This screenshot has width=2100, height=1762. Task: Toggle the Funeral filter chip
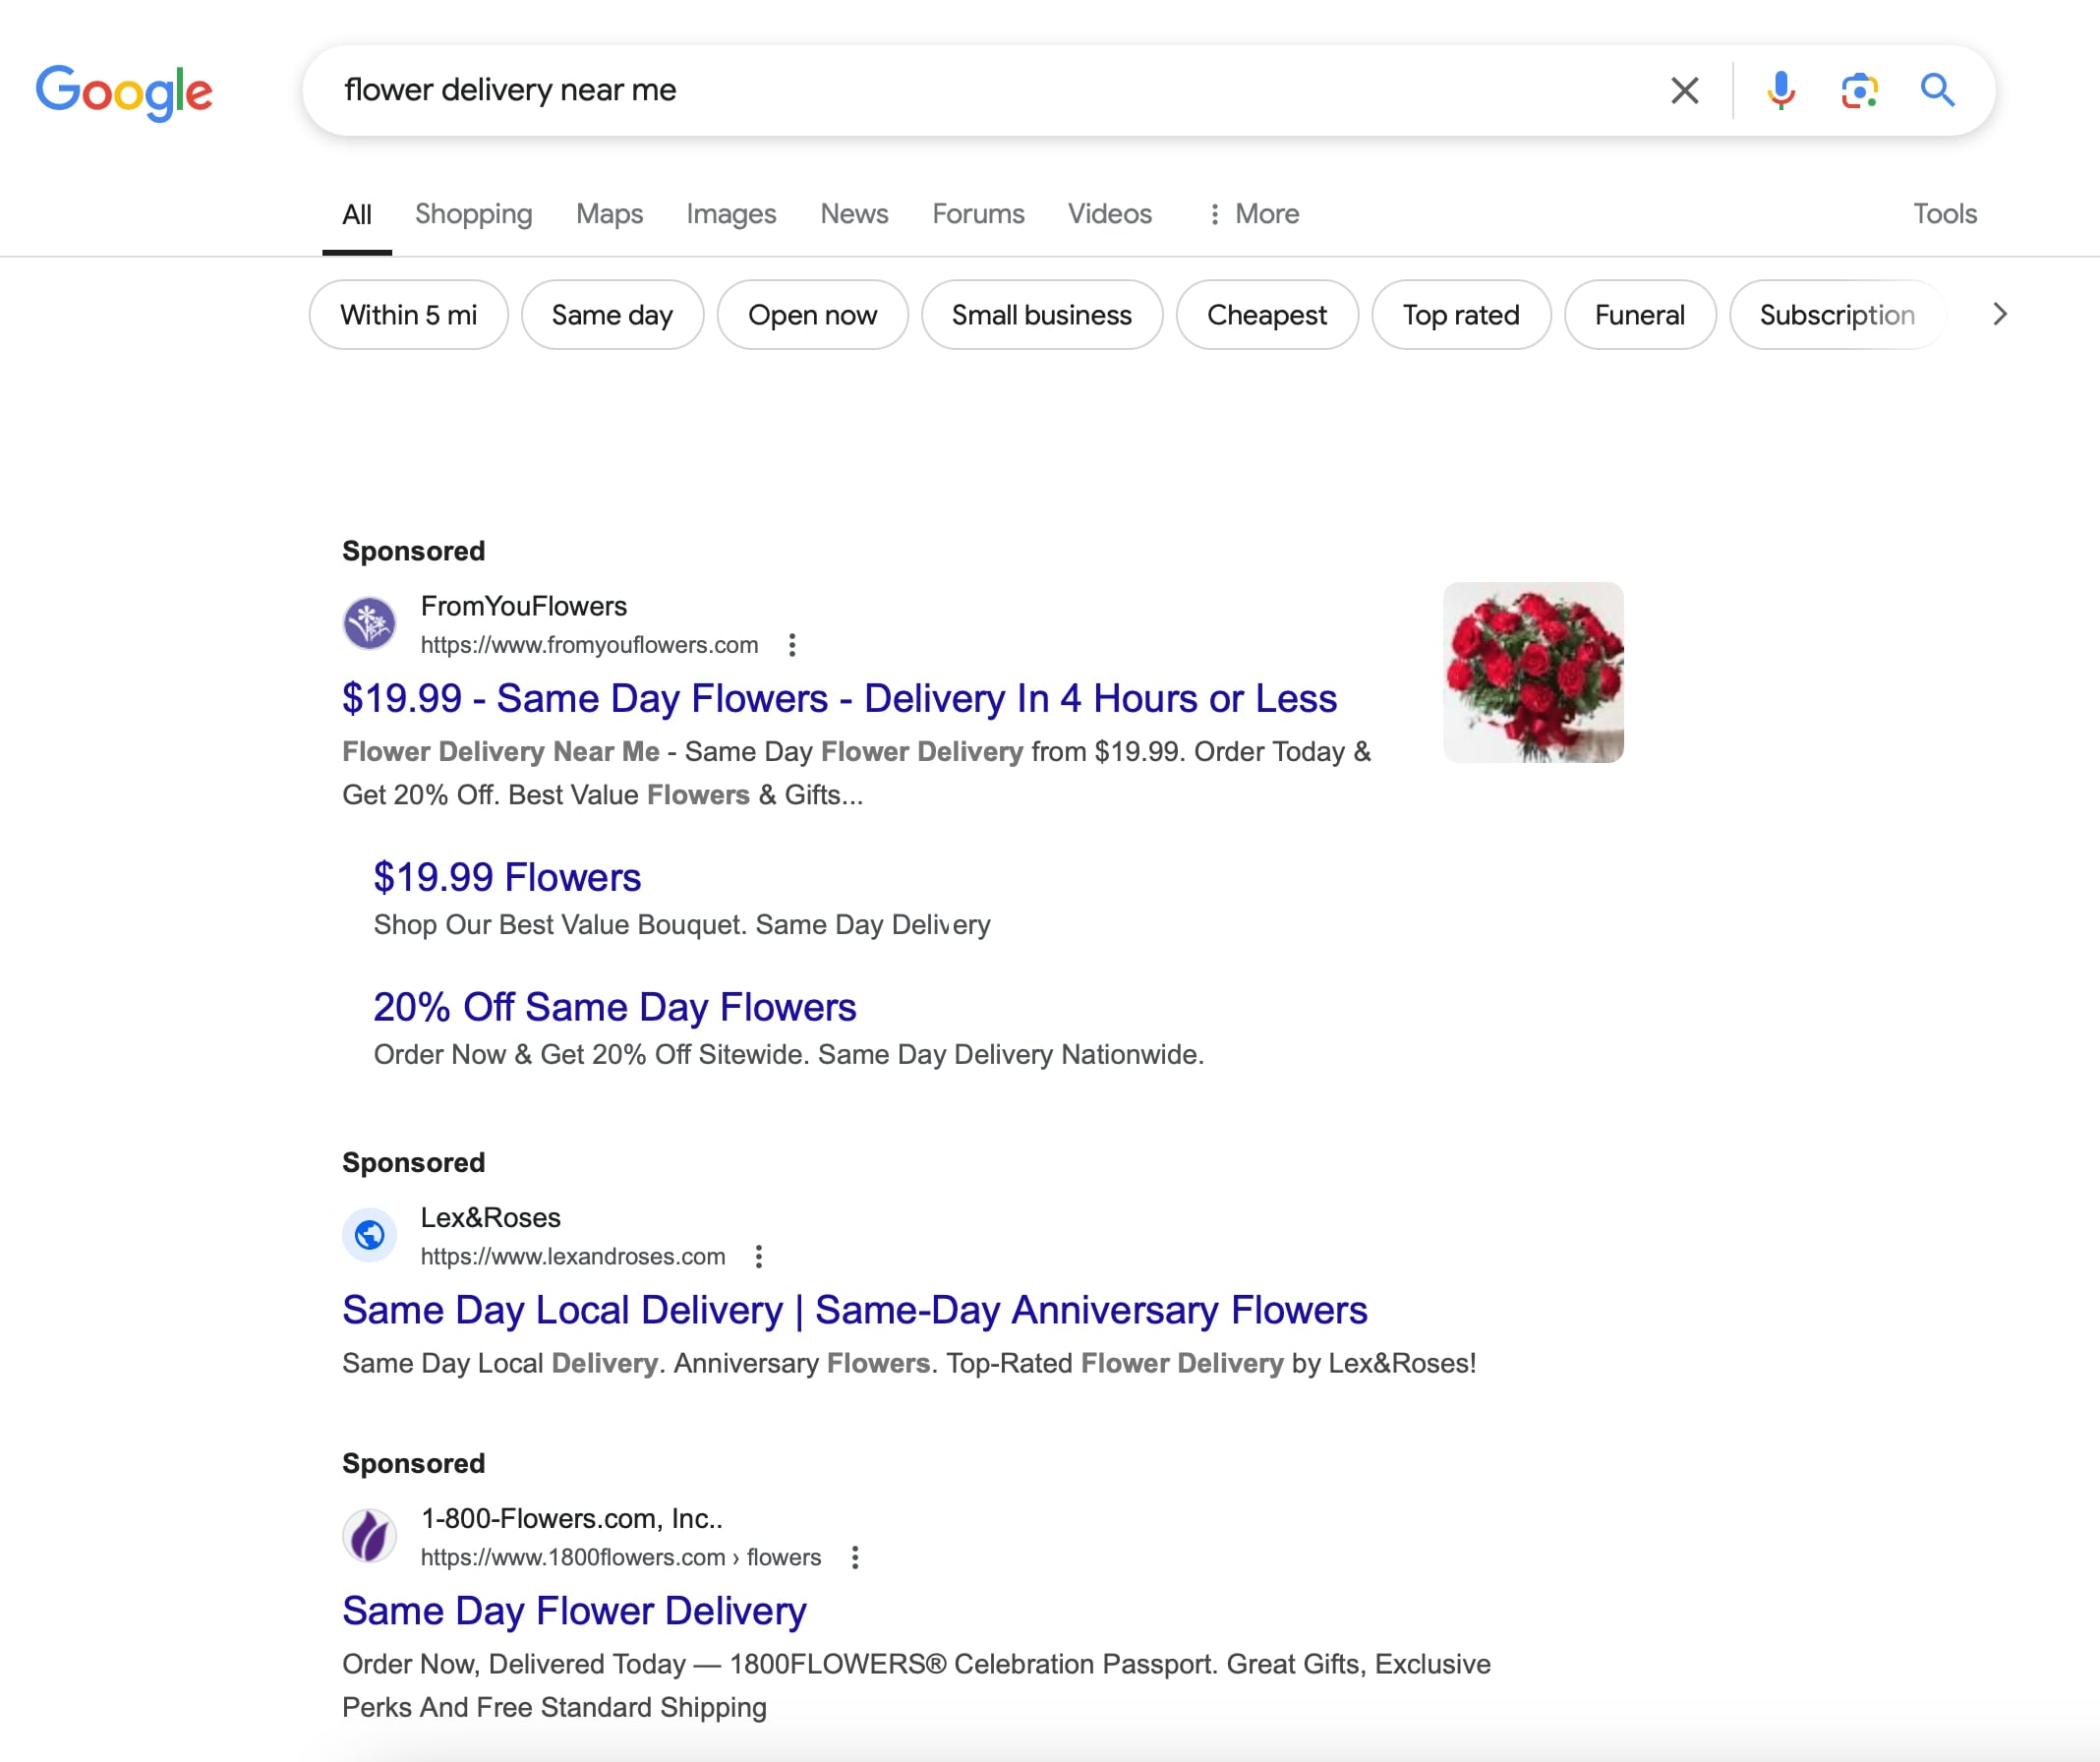[x=1639, y=315]
